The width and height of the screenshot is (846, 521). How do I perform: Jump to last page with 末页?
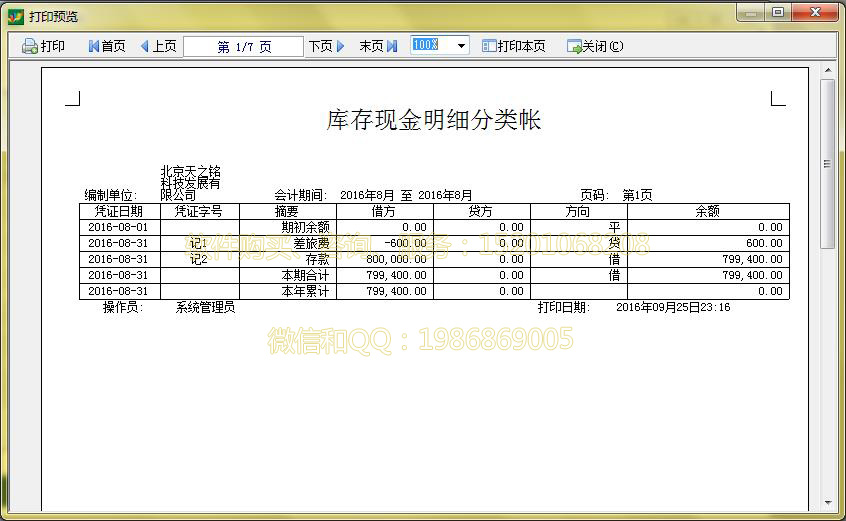(378, 46)
